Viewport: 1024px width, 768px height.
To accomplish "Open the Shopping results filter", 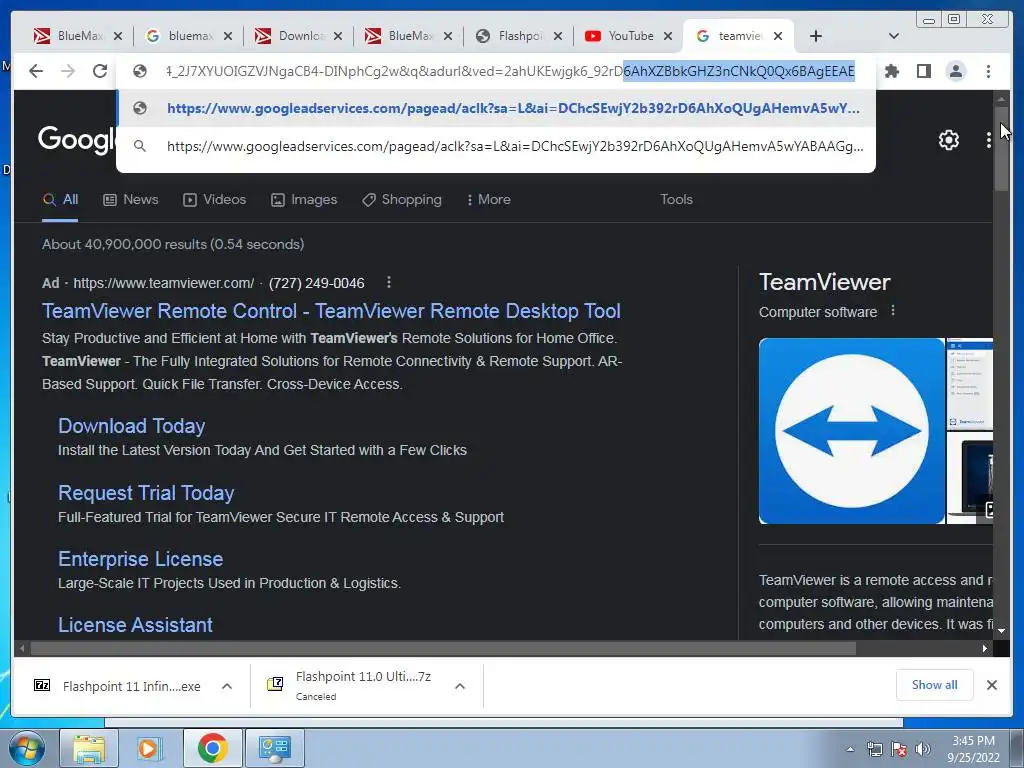I will pyautogui.click(x=402, y=200).
